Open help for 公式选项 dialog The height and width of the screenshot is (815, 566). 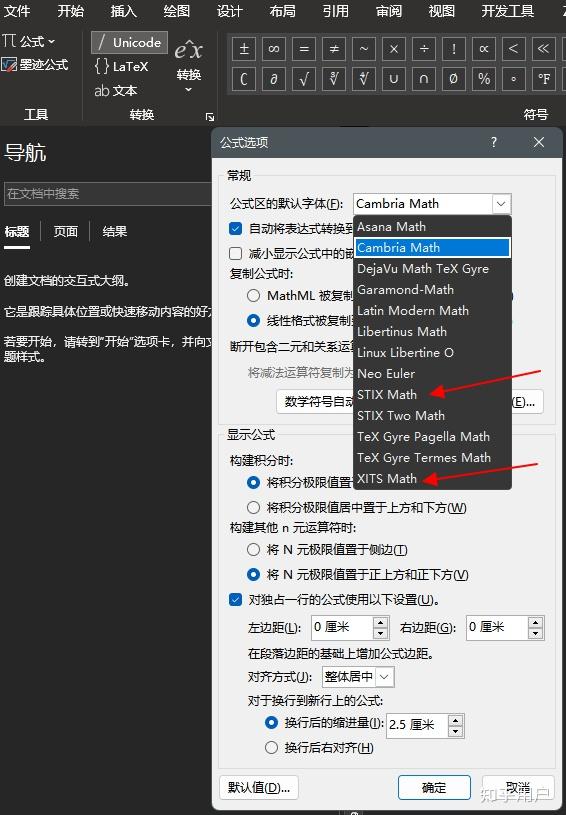(x=494, y=142)
